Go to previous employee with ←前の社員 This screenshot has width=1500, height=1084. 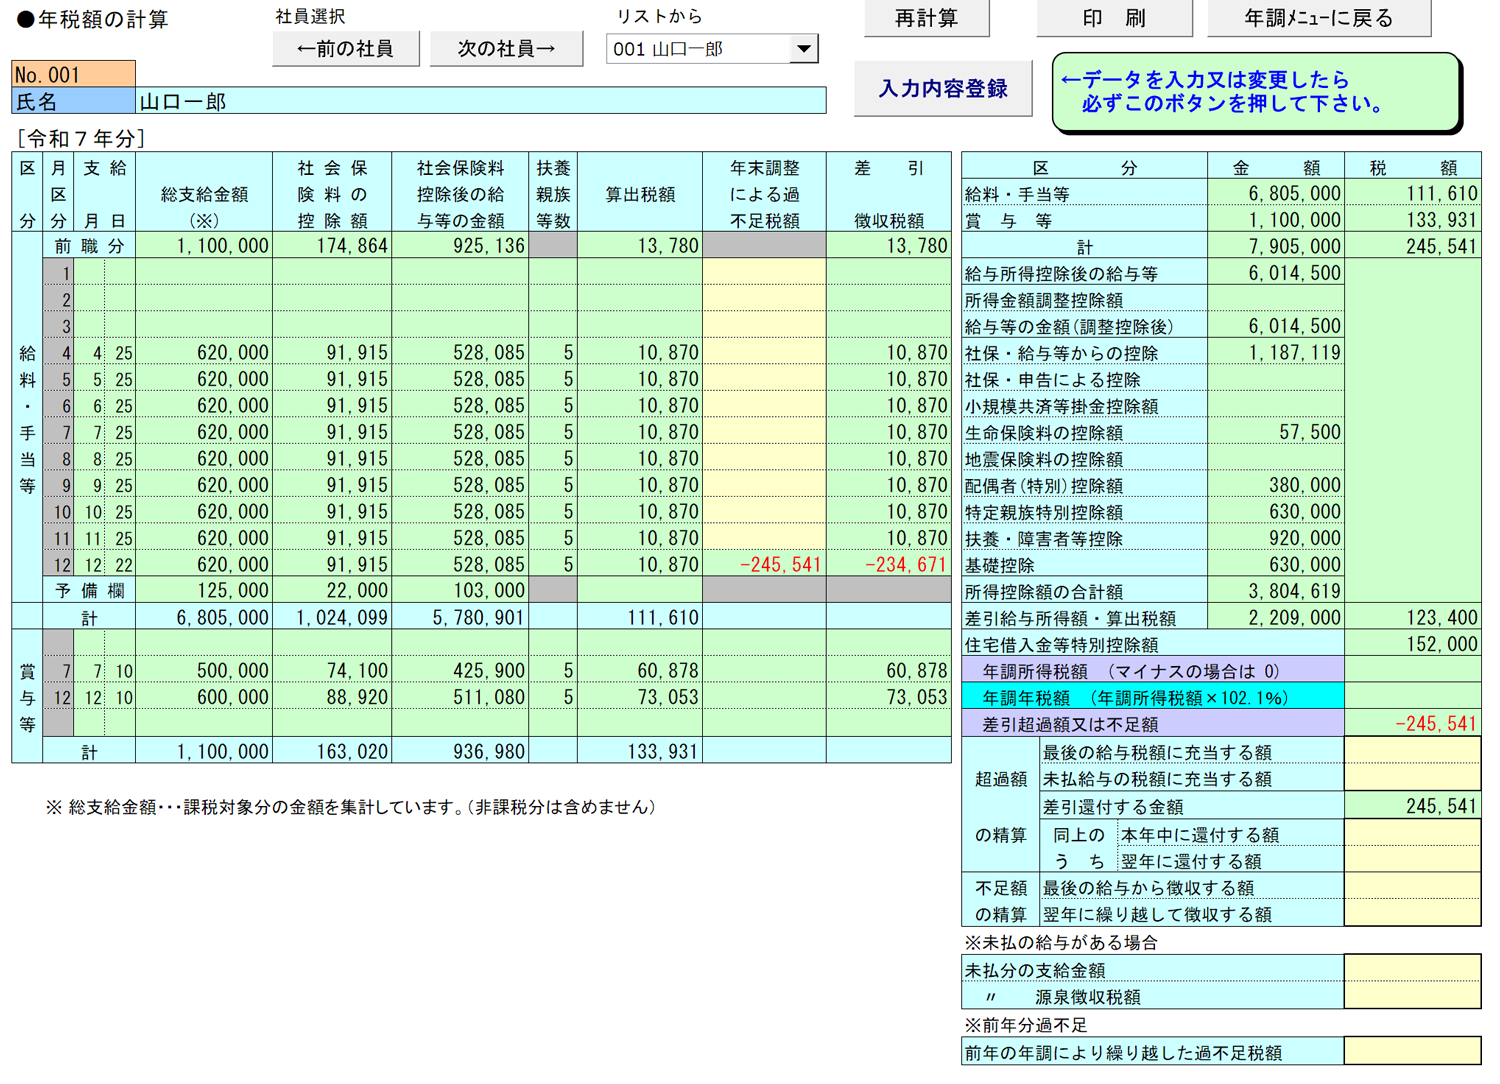(345, 49)
